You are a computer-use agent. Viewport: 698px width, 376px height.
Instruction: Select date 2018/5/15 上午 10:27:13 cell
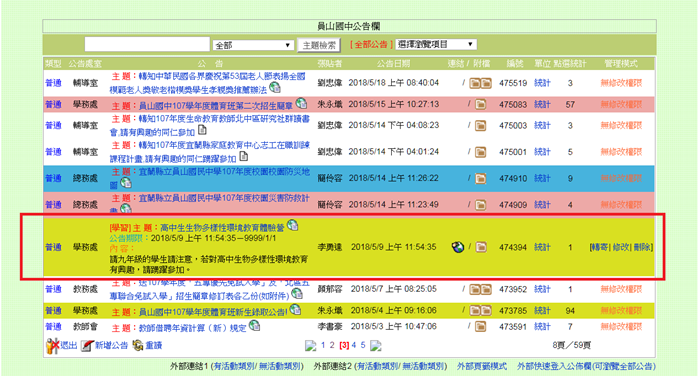(394, 105)
